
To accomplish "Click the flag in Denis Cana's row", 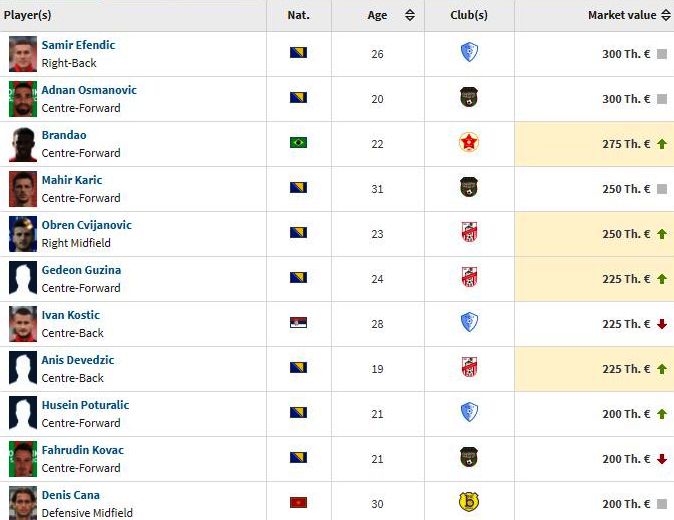I will 298,502.
